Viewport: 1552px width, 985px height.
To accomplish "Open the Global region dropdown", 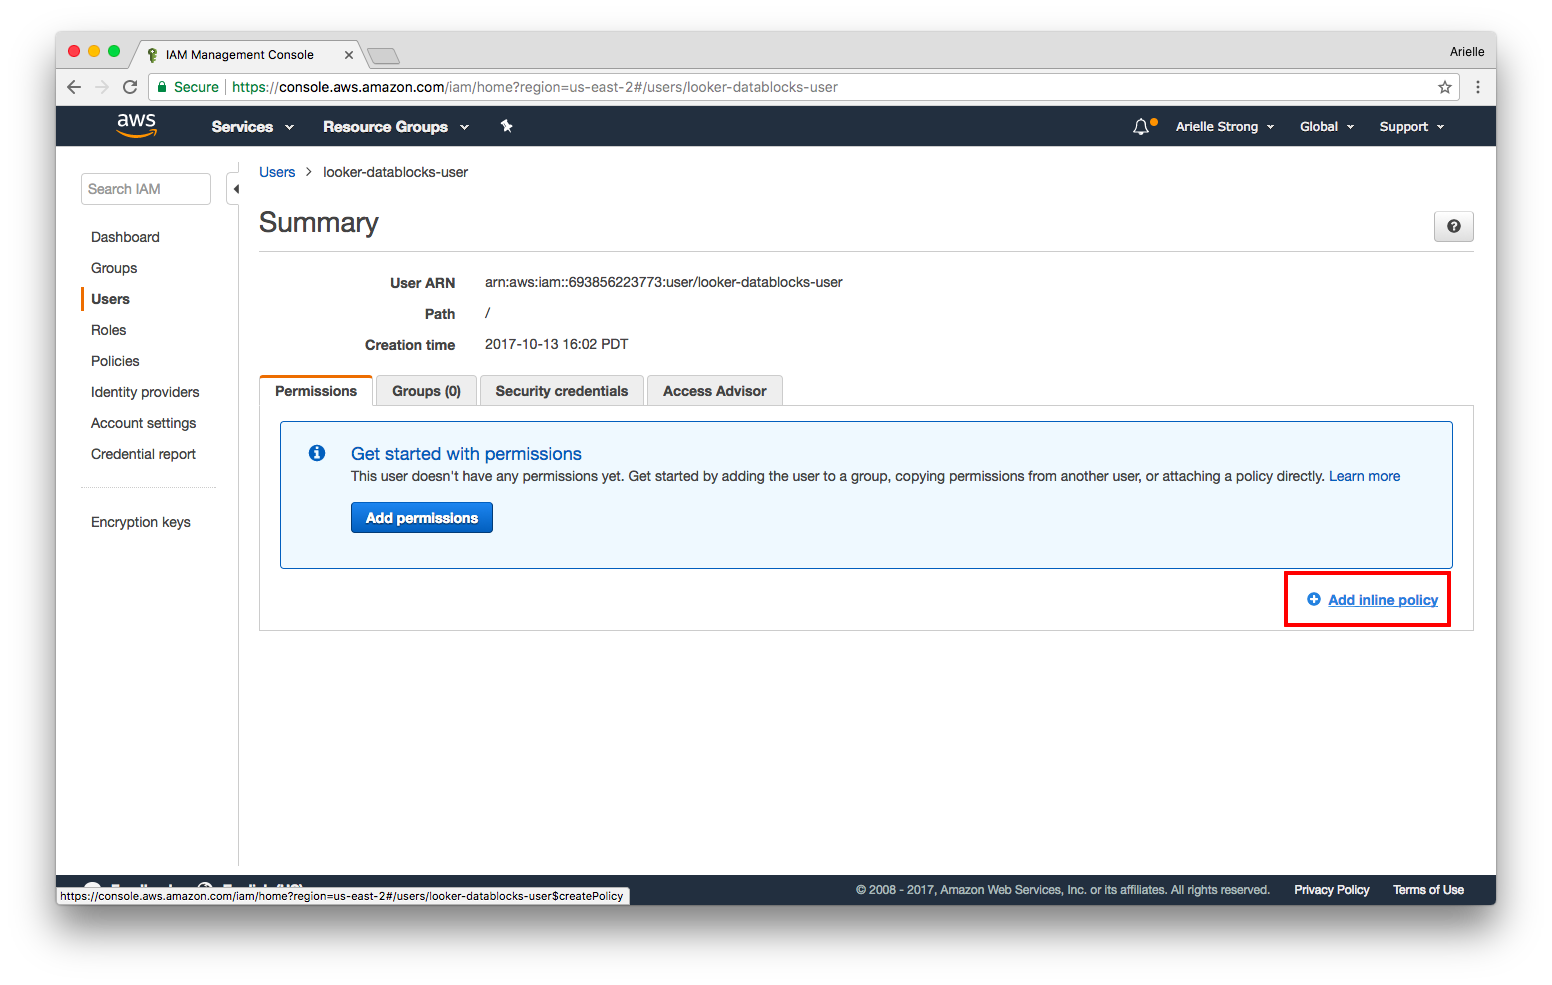I will [x=1327, y=127].
